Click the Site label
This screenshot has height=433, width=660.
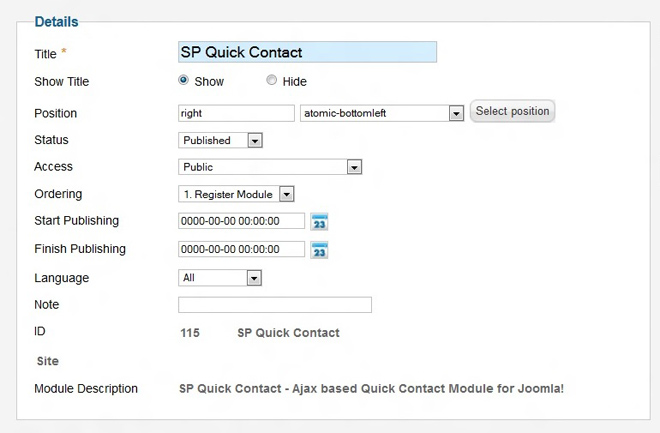click(x=47, y=361)
